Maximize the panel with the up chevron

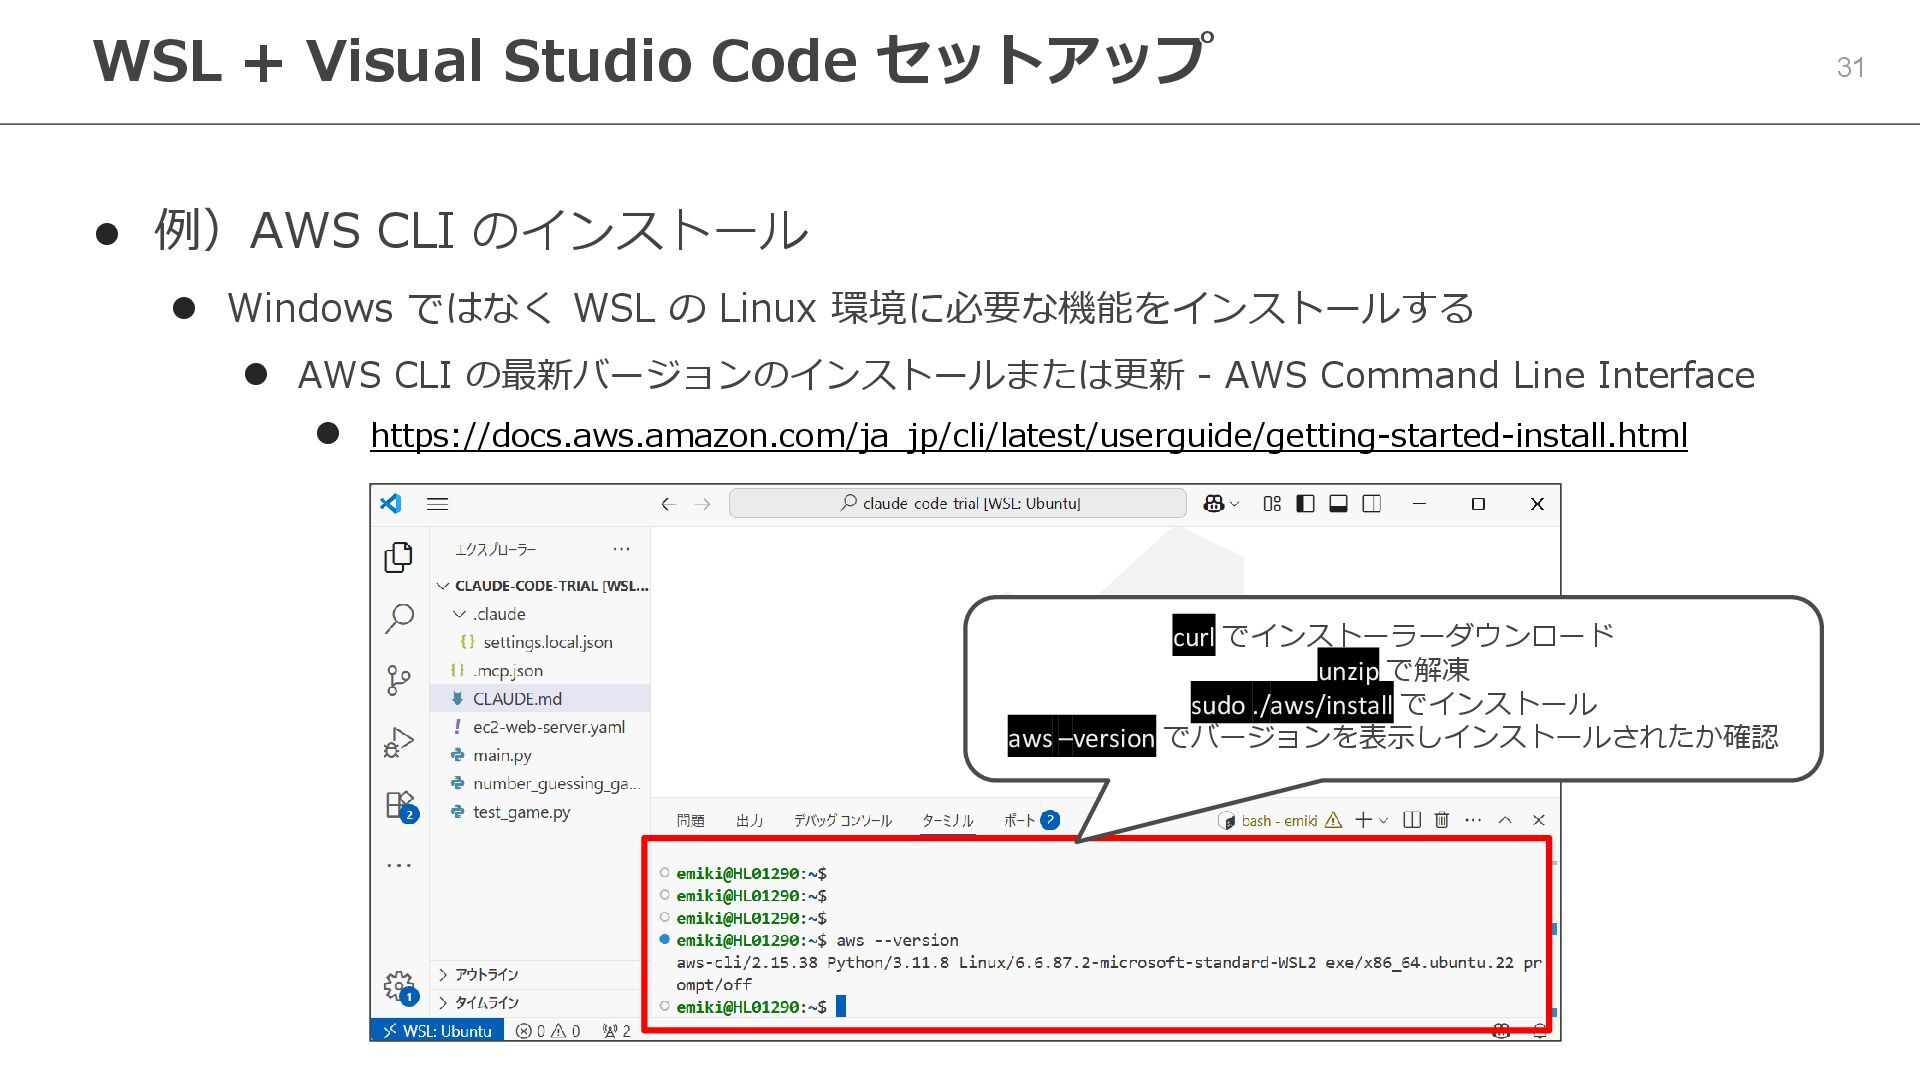[x=1505, y=820]
